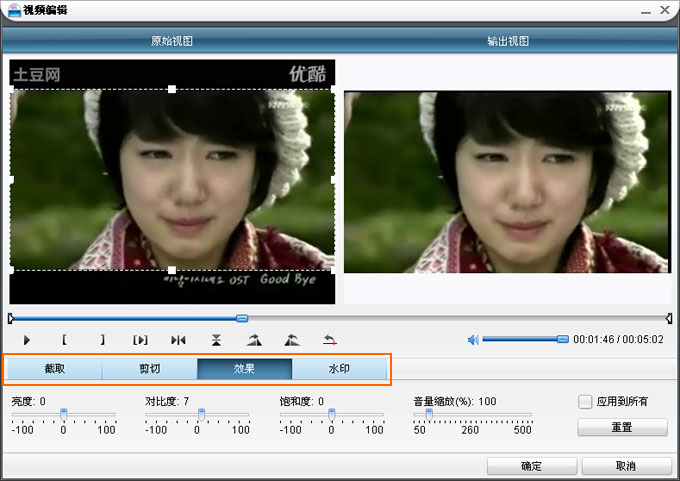
Task: Play selected segment bracket-play icon
Action: [141, 340]
